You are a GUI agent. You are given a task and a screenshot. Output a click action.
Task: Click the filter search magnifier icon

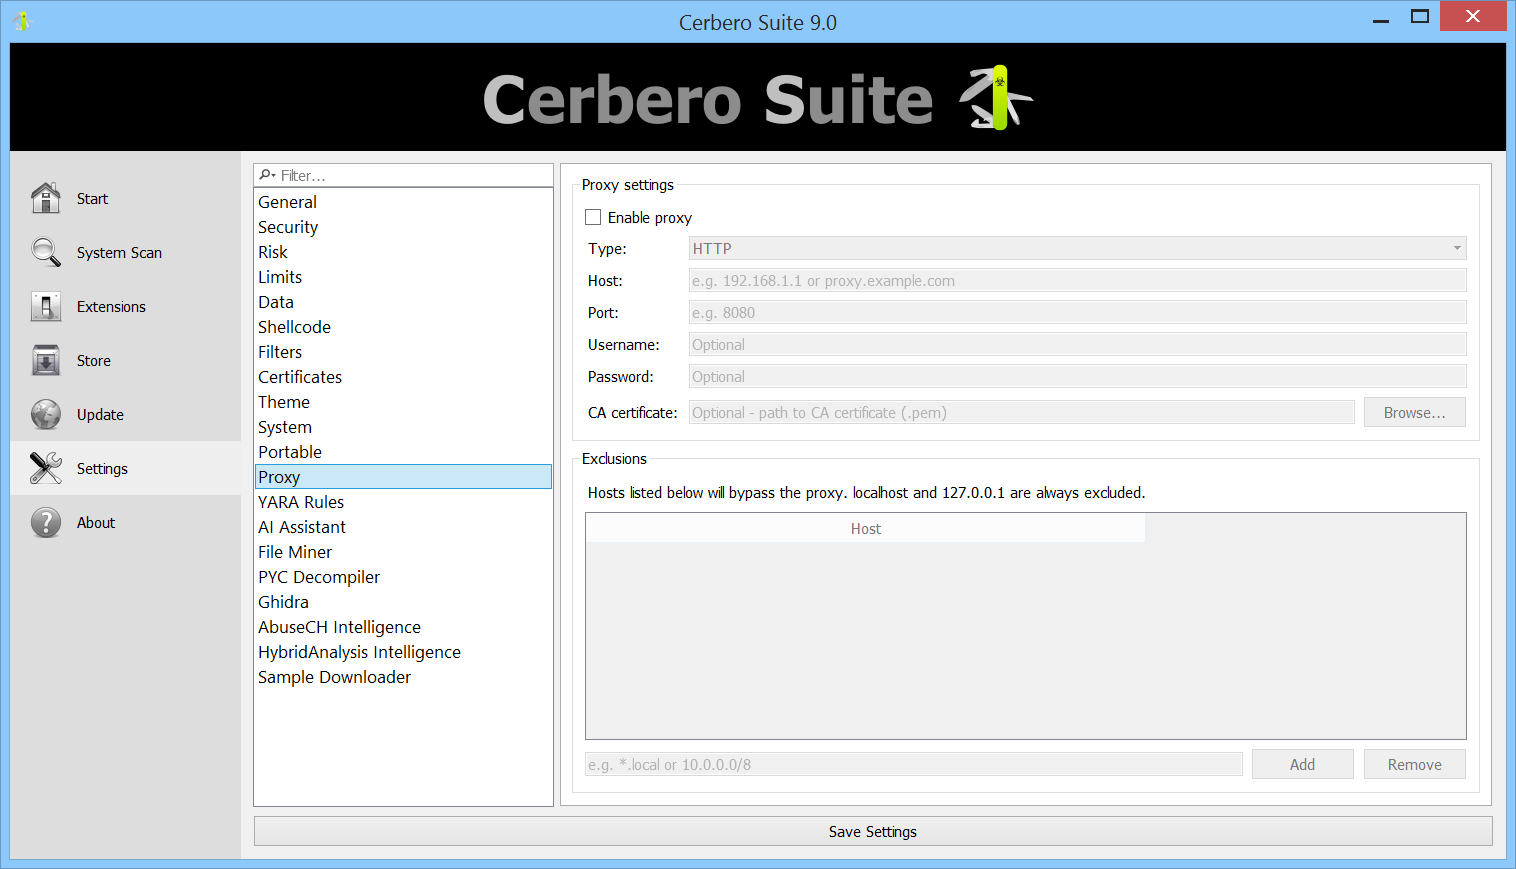tap(267, 175)
